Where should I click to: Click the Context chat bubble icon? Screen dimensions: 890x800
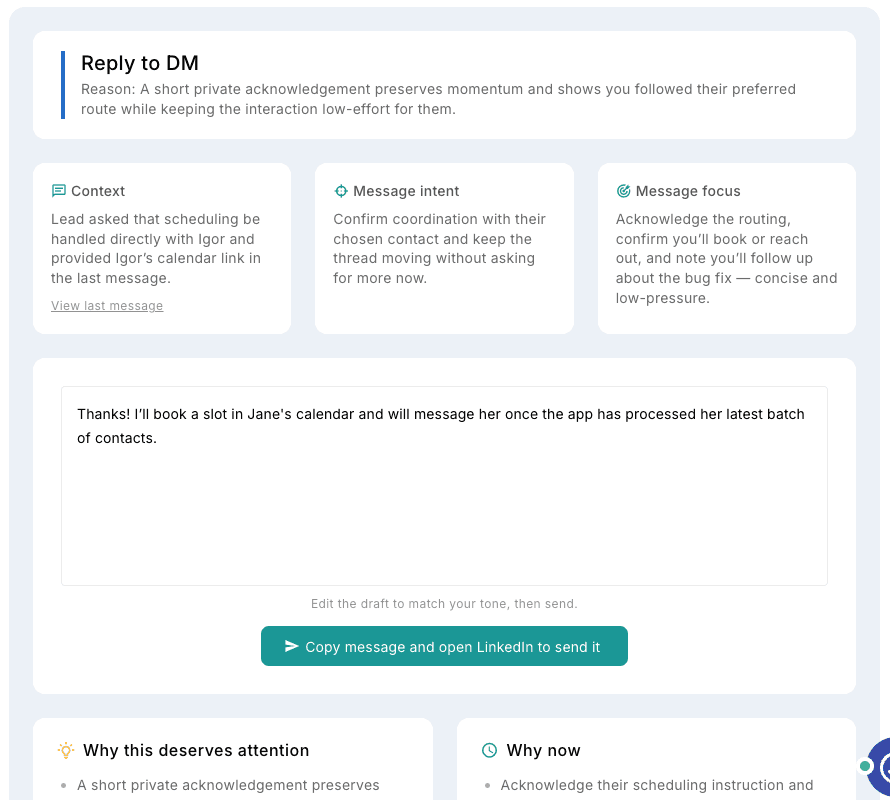click(x=58, y=191)
